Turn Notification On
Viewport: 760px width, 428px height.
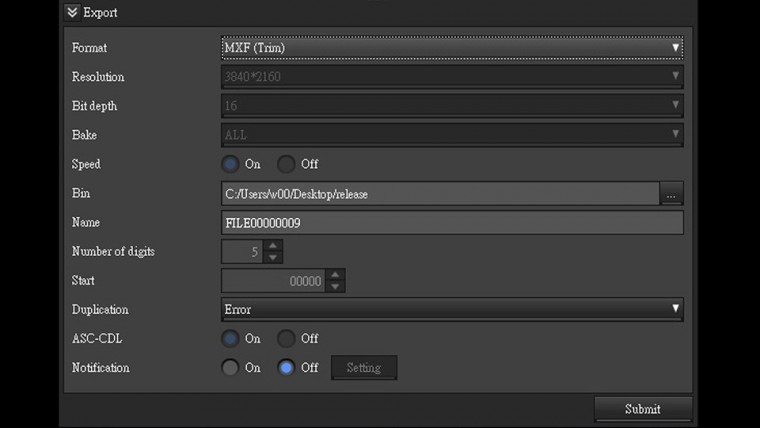230,368
